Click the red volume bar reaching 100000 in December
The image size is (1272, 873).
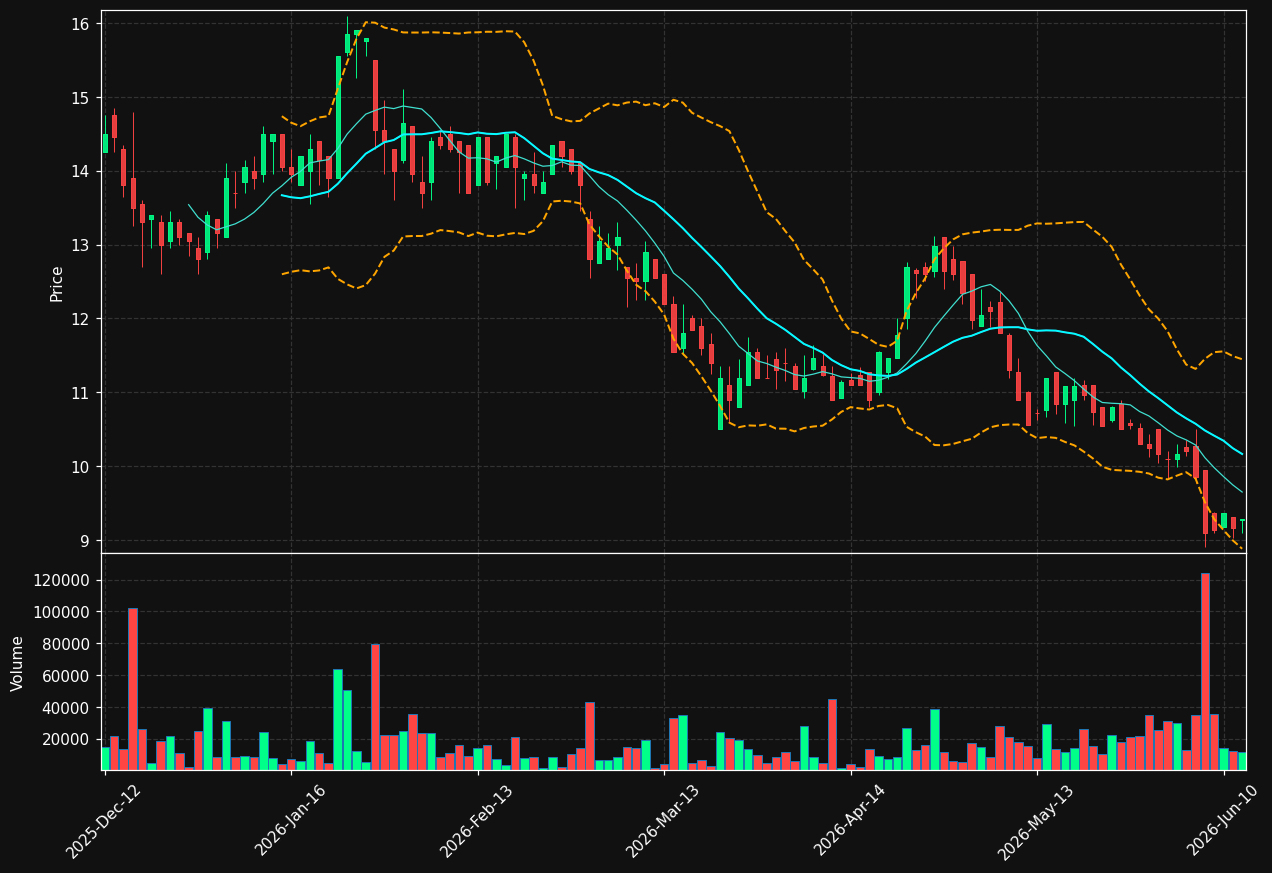click(133, 689)
